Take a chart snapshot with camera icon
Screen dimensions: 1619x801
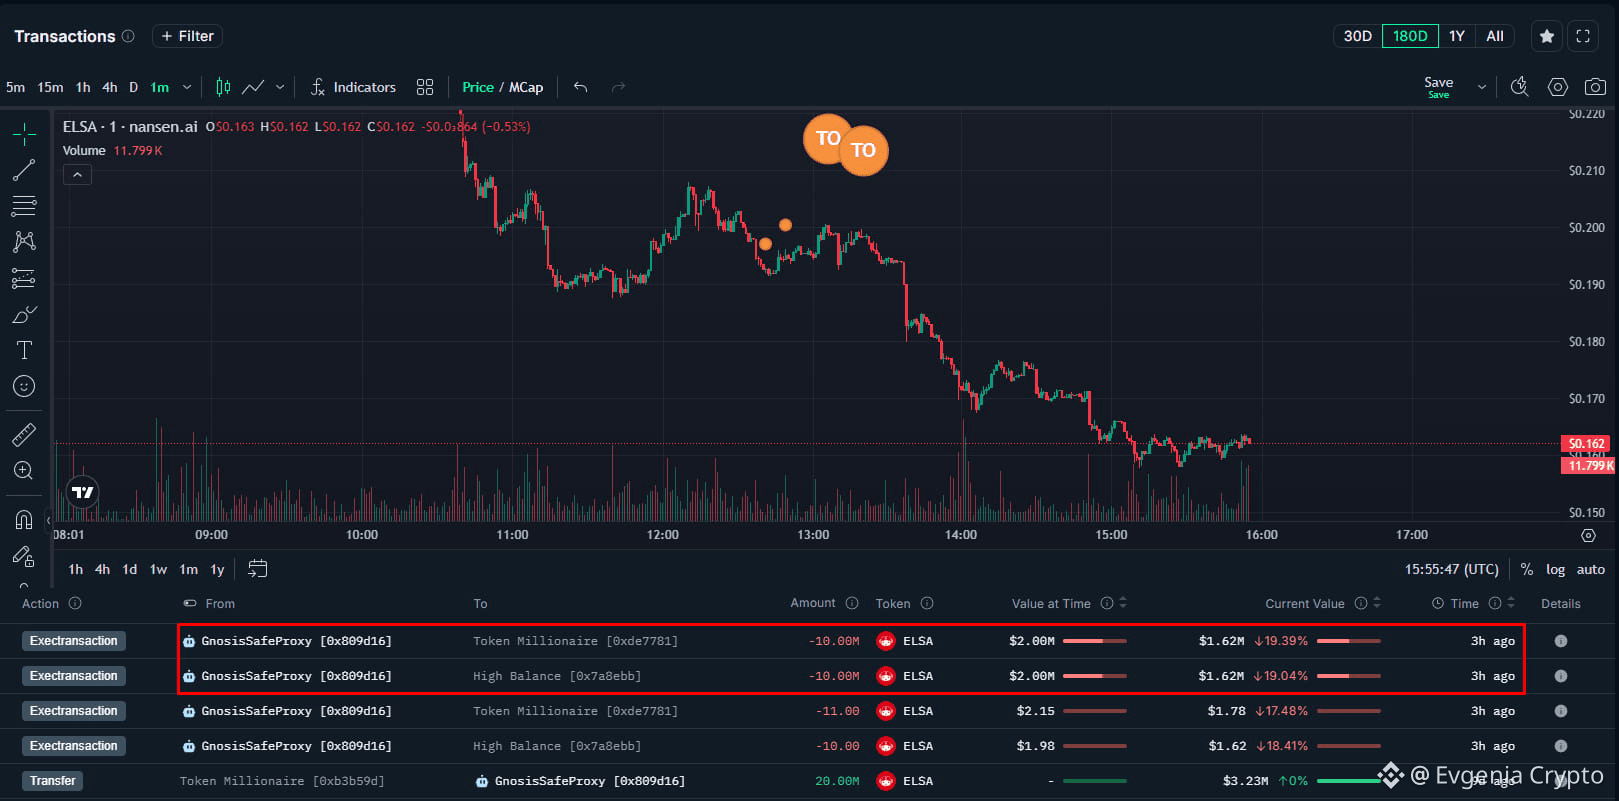(x=1595, y=87)
